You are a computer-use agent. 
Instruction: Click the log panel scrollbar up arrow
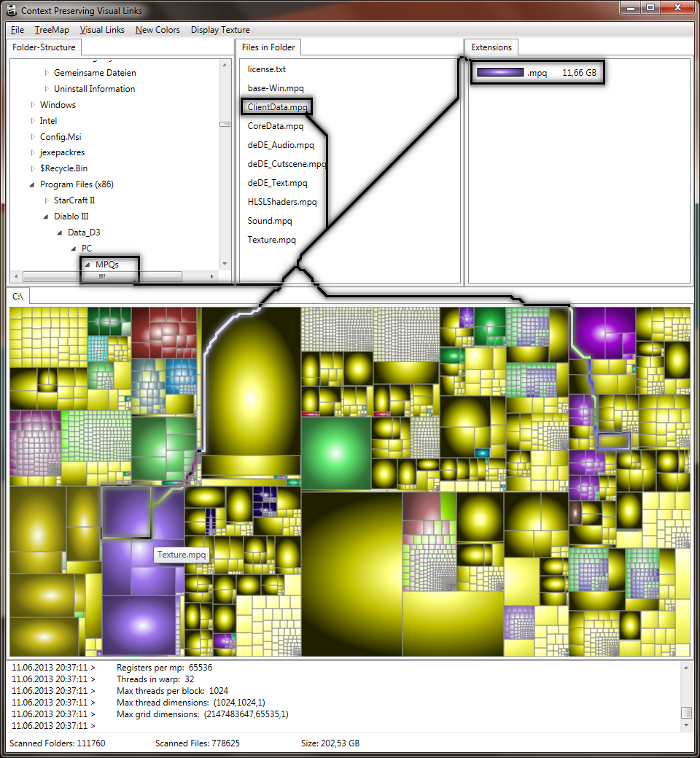[685, 668]
